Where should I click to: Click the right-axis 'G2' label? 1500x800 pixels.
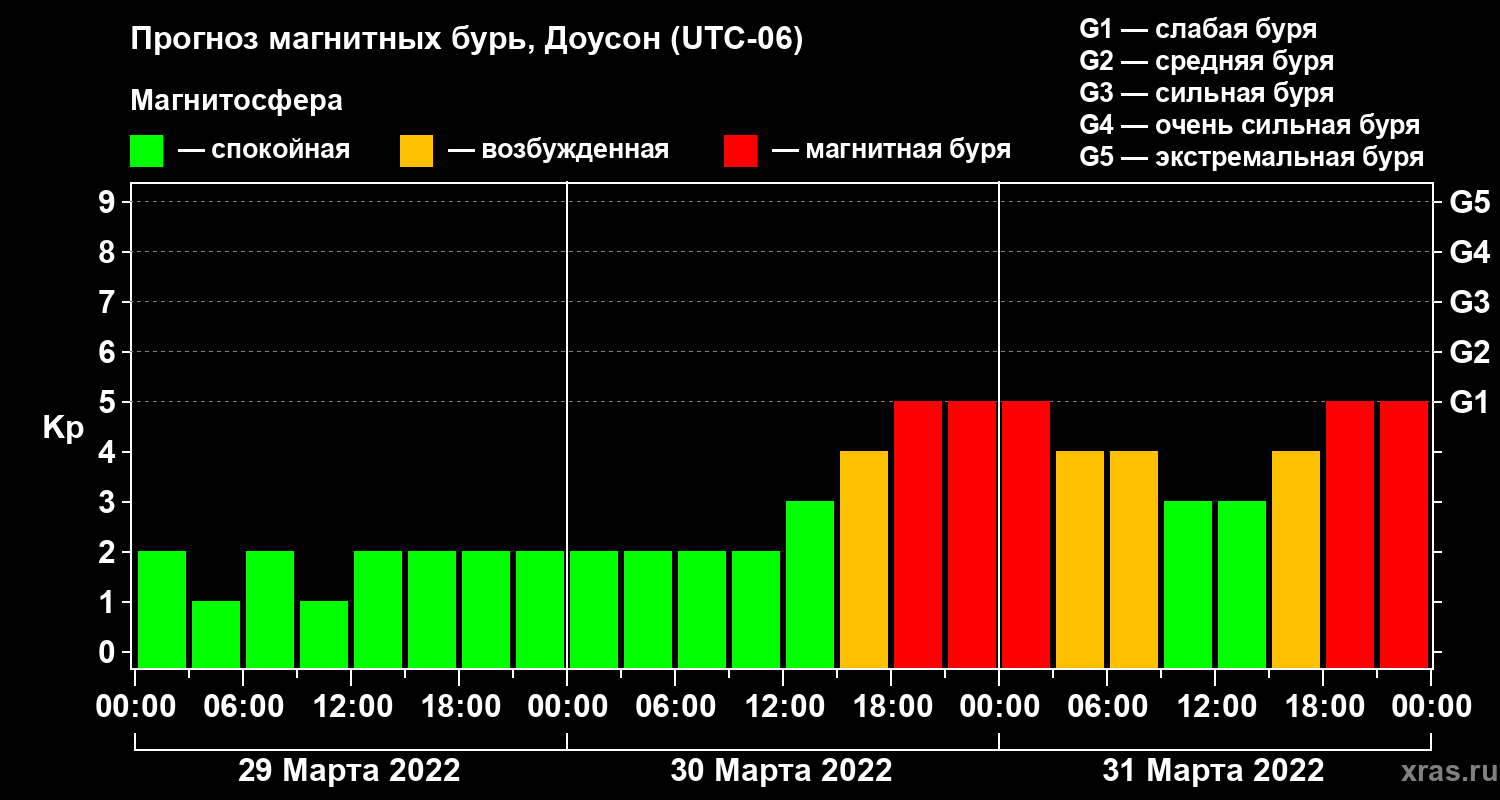(x=1469, y=353)
